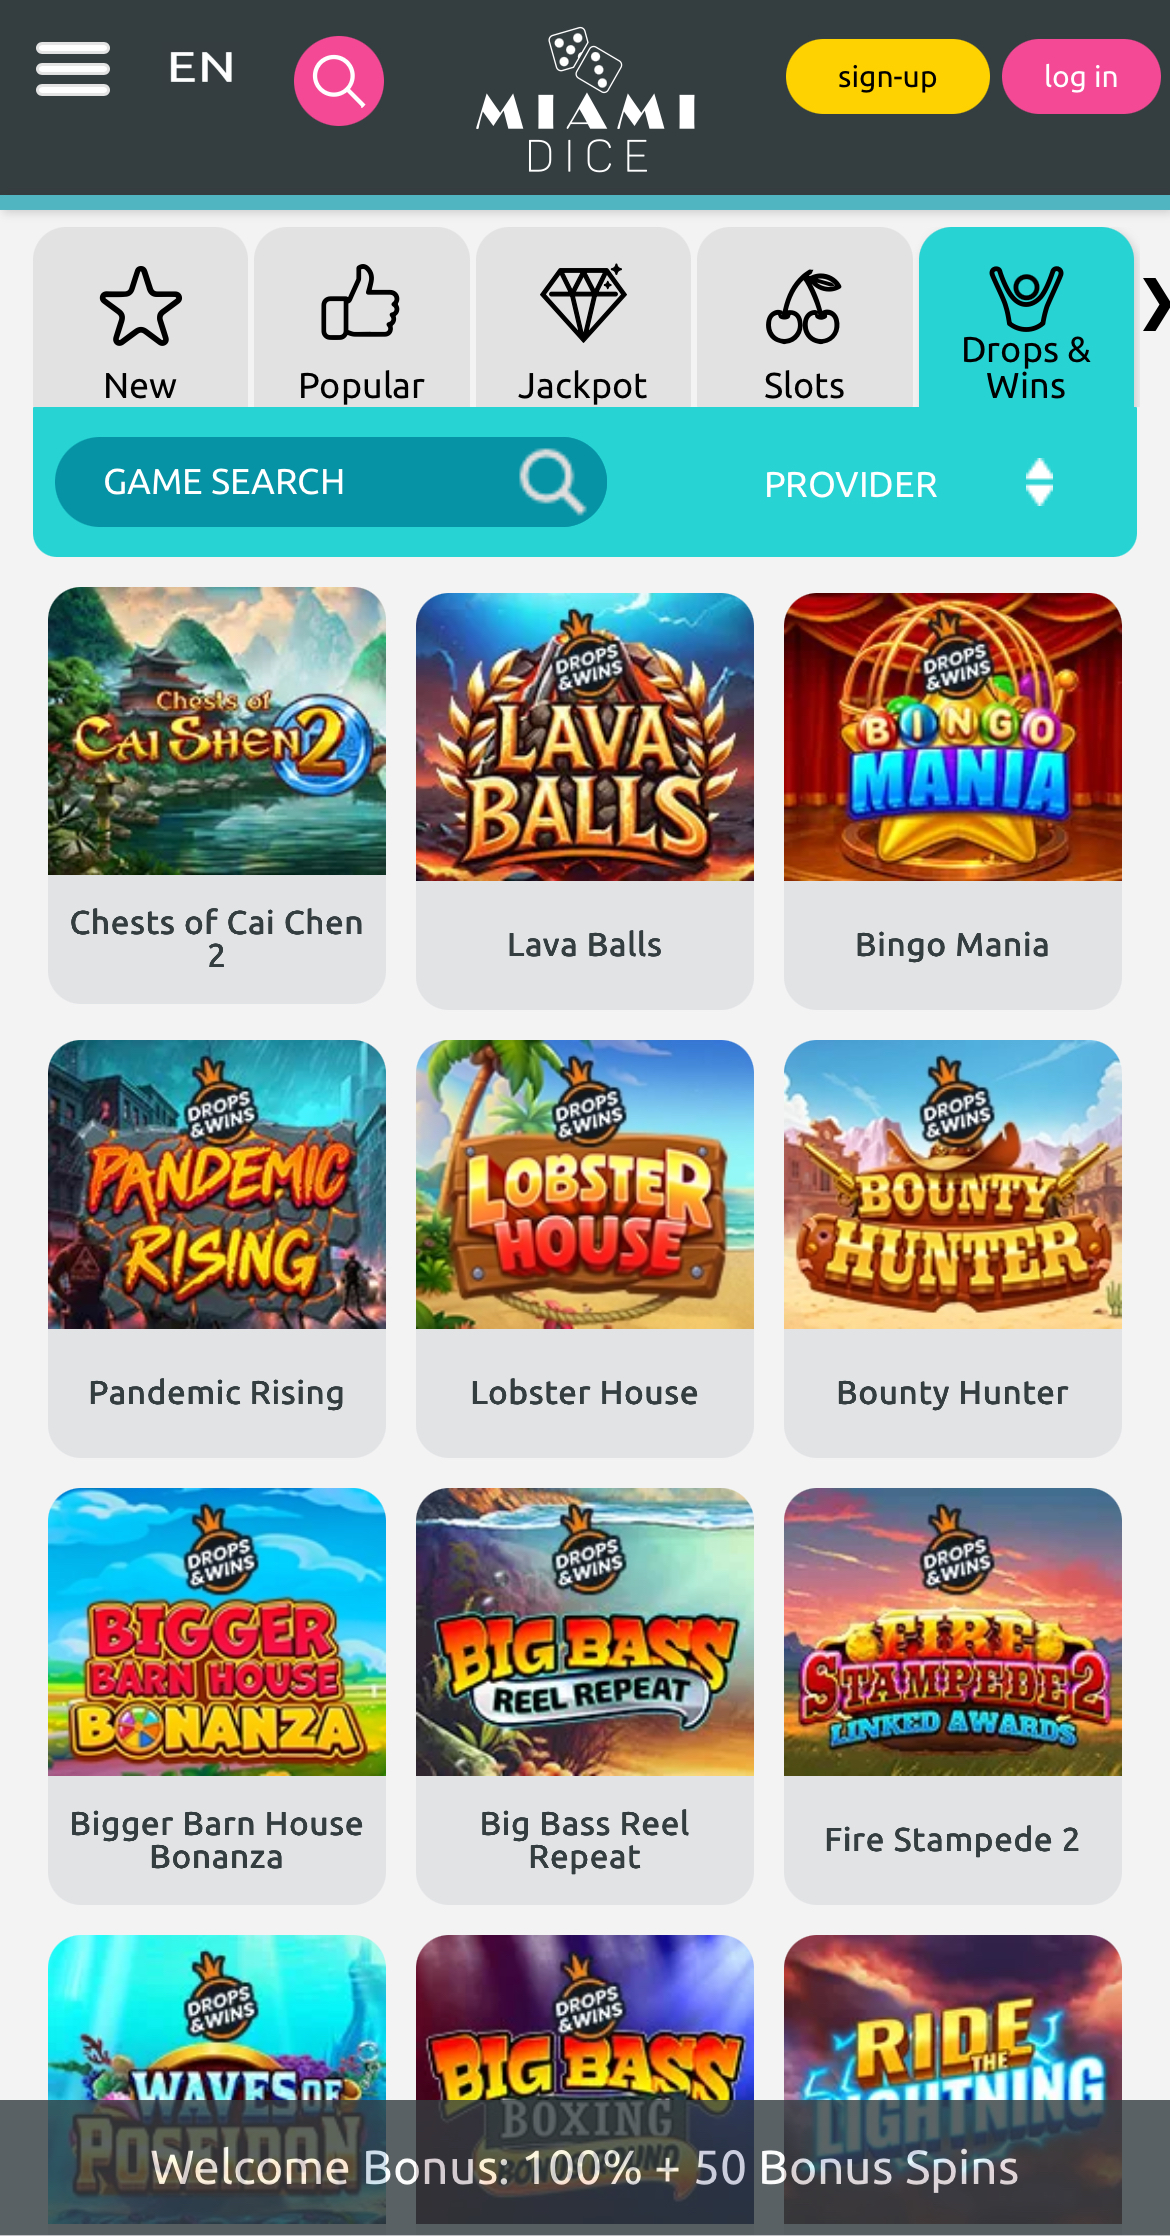
Task: Tap the pink search icon in header
Action: point(339,81)
